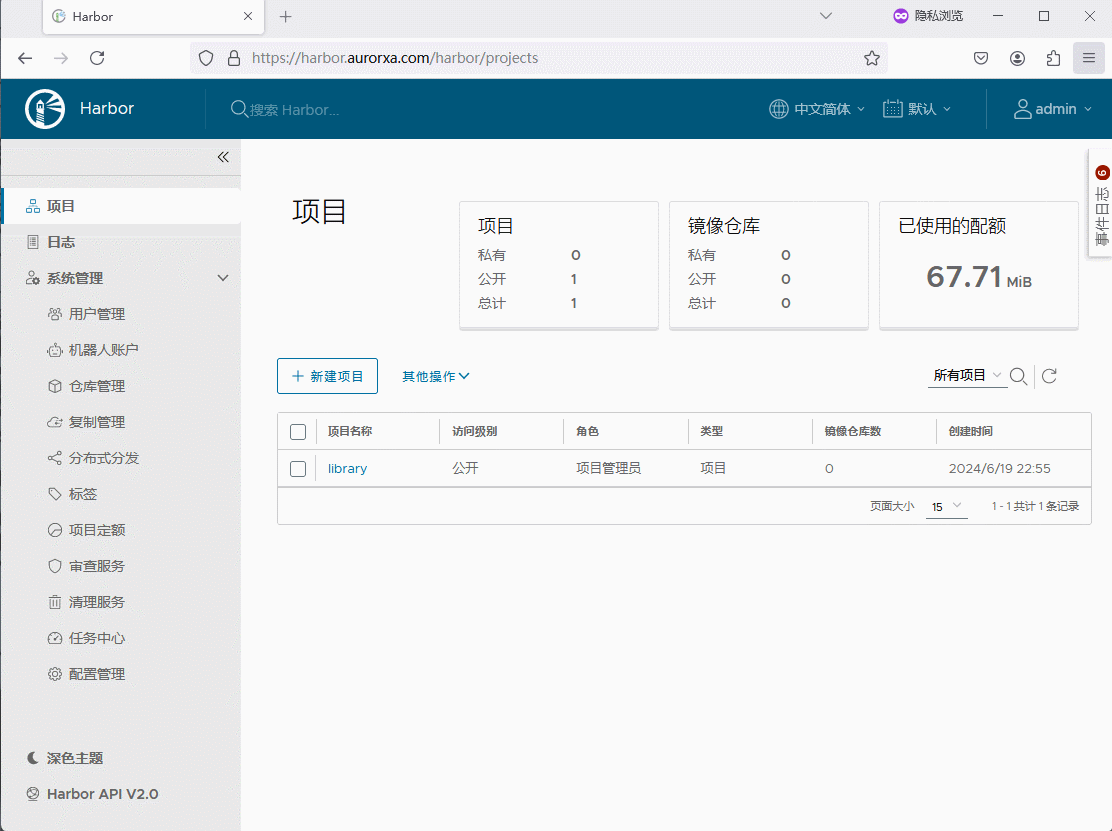Go to User Management (用户管理)

(97, 314)
